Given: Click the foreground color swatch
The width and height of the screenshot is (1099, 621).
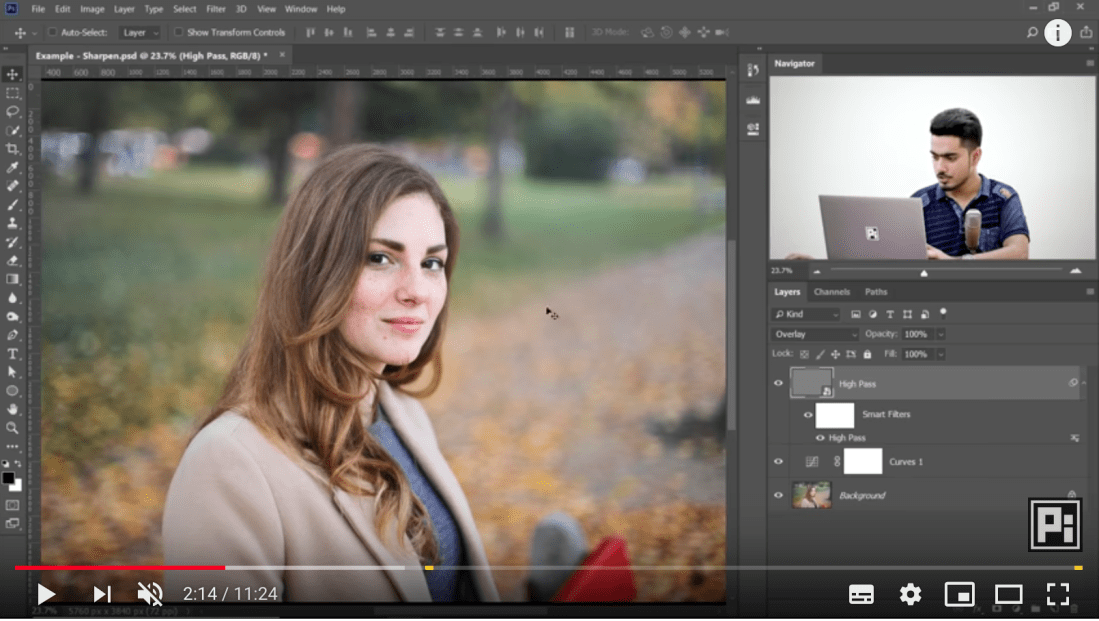Looking at the screenshot, I should (9, 478).
